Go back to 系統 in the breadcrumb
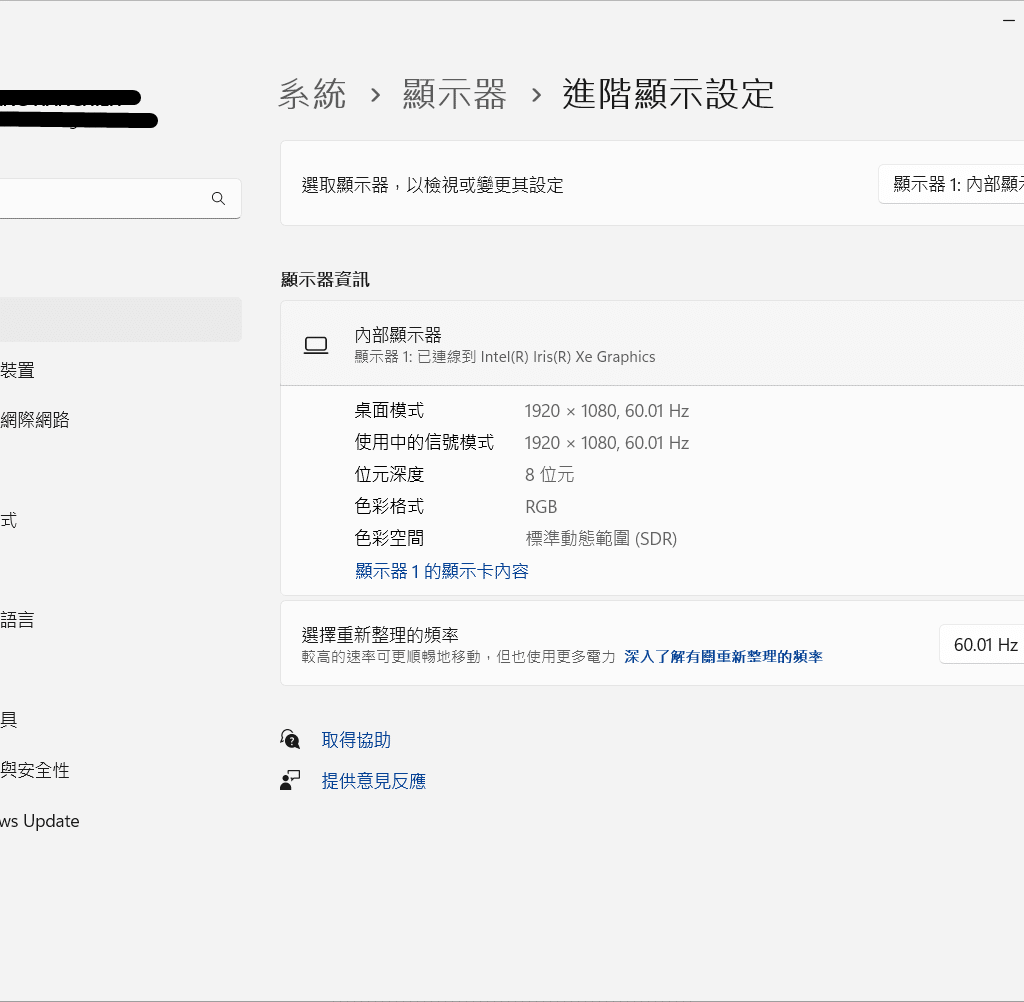 [x=312, y=95]
